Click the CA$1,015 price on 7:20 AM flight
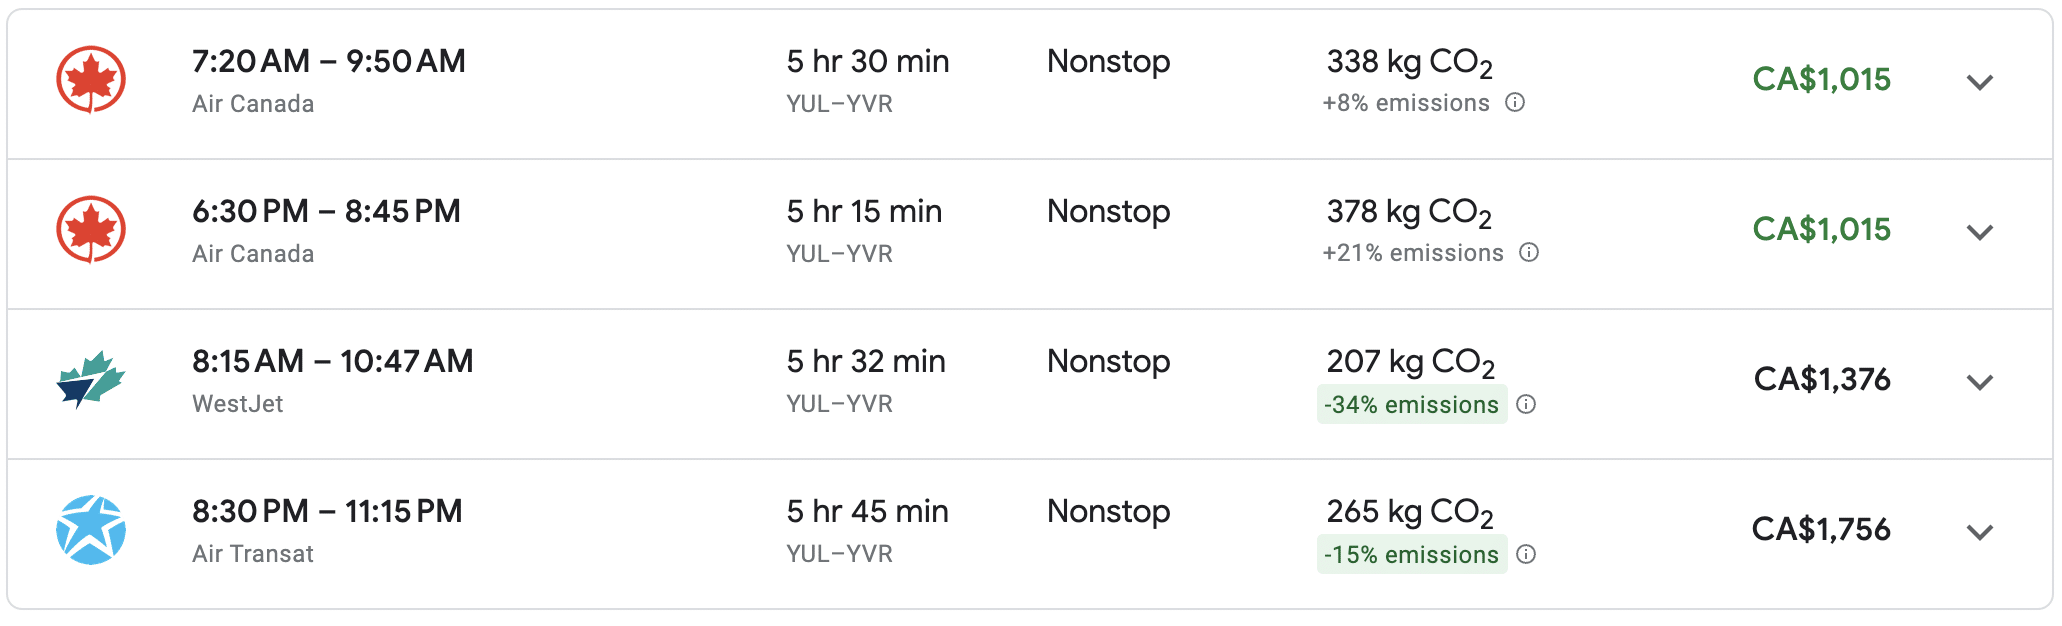 click(1821, 80)
